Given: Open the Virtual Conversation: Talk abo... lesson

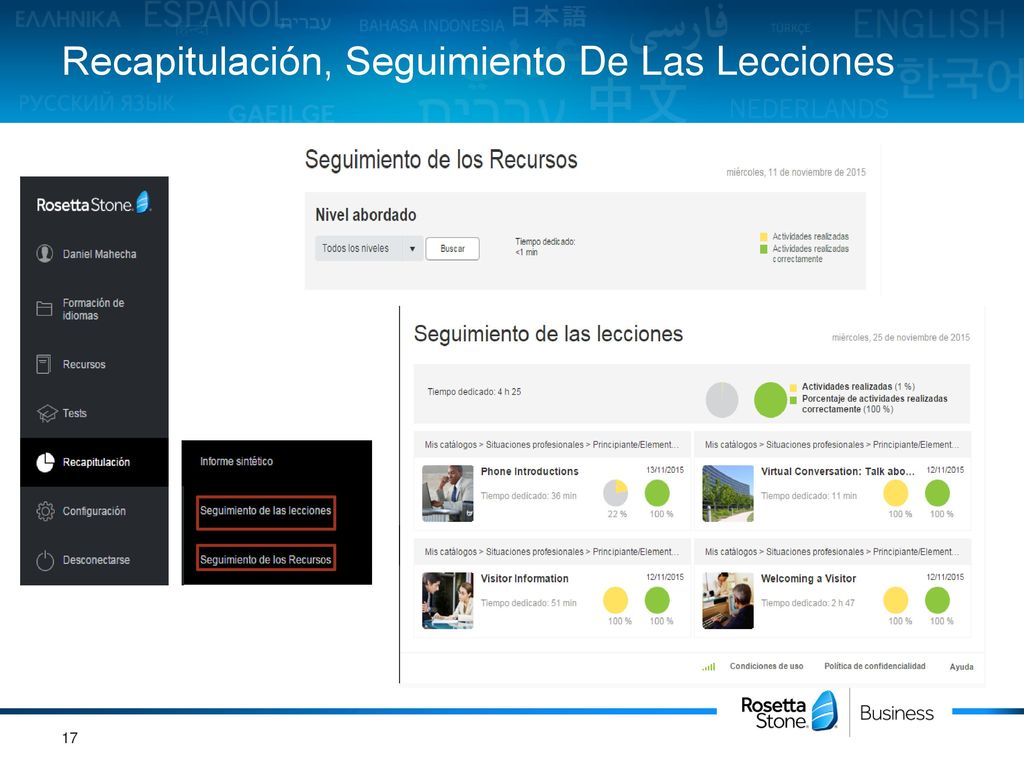Looking at the screenshot, I should click(x=837, y=472).
